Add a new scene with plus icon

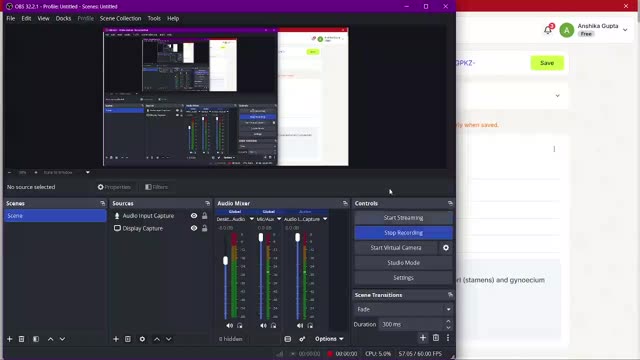(x=10, y=339)
